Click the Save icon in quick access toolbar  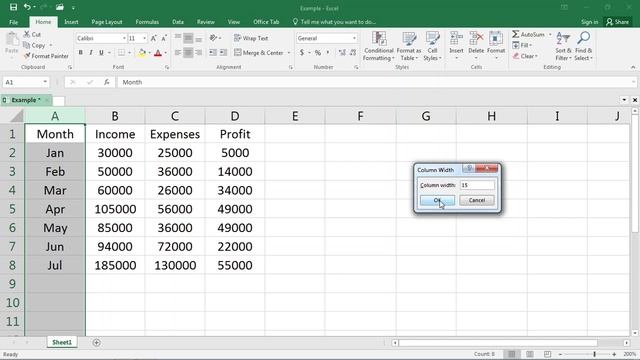[x=13, y=7]
